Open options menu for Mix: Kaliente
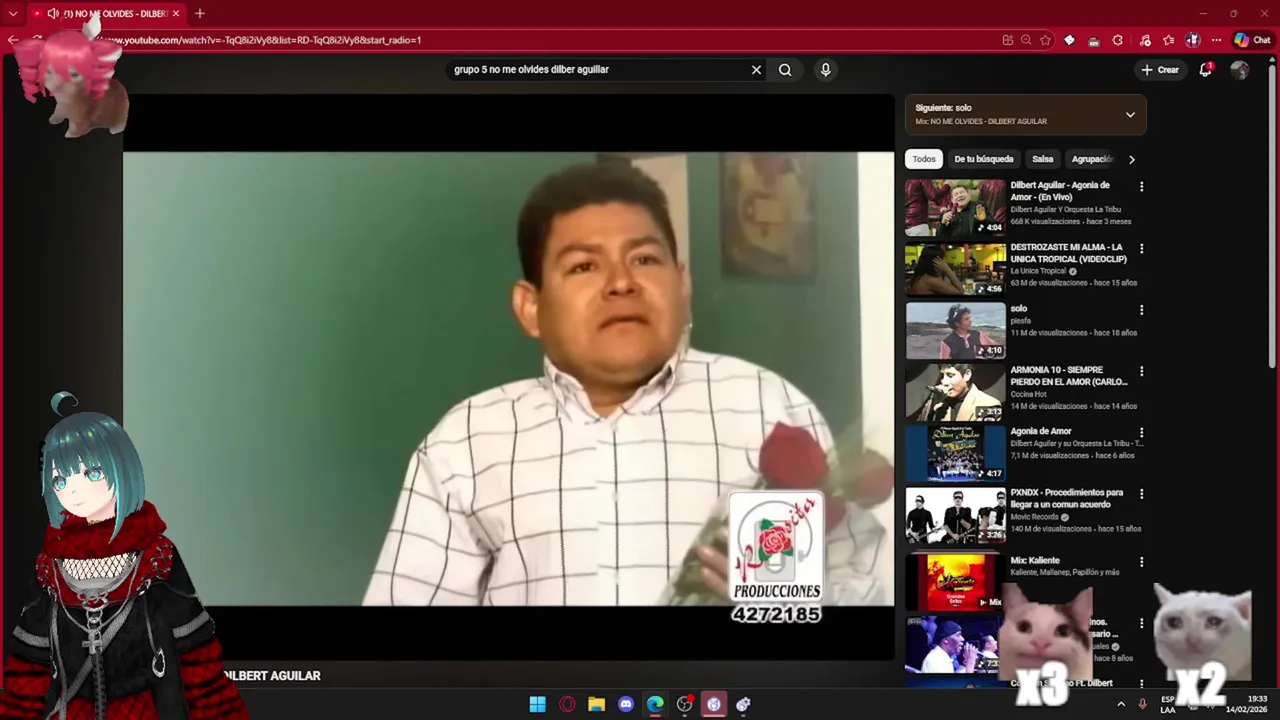 [x=1141, y=562]
